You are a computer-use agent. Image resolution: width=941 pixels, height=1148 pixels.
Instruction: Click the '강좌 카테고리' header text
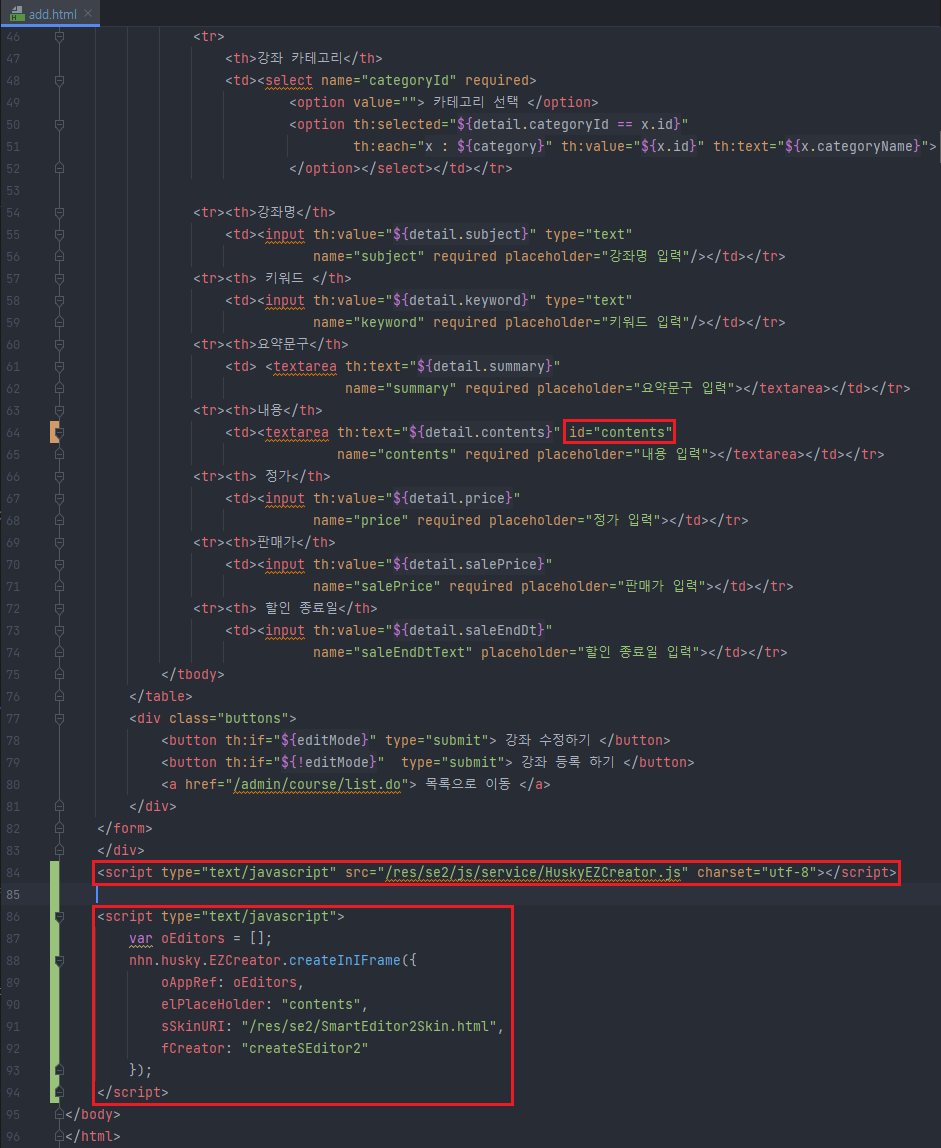[x=299, y=58]
